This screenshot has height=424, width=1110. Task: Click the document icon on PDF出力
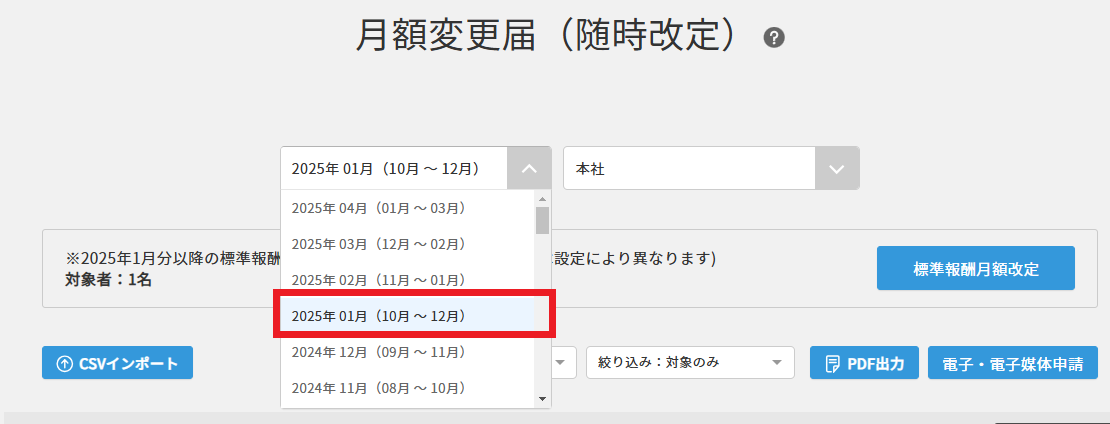[x=832, y=363]
